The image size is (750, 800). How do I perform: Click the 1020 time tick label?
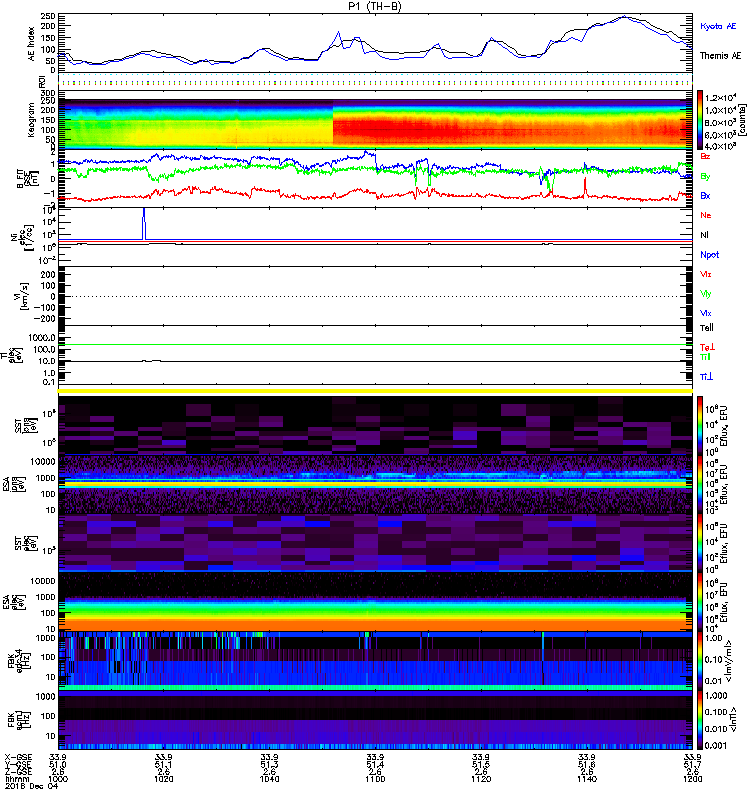point(163,779)
